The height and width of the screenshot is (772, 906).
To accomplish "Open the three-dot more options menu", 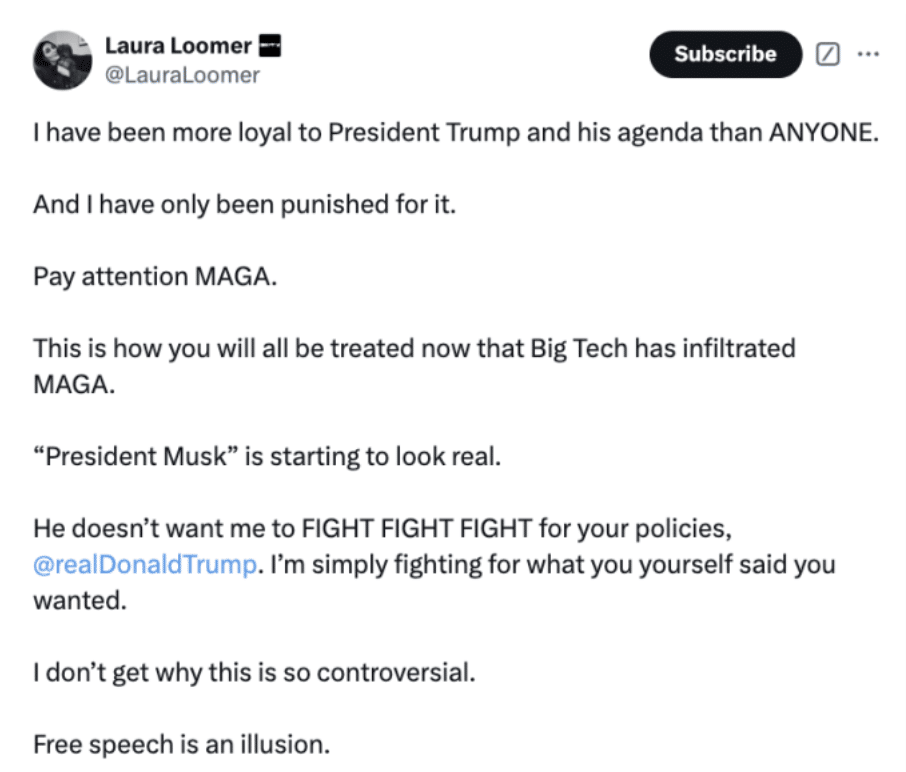I will click(868, 54).
